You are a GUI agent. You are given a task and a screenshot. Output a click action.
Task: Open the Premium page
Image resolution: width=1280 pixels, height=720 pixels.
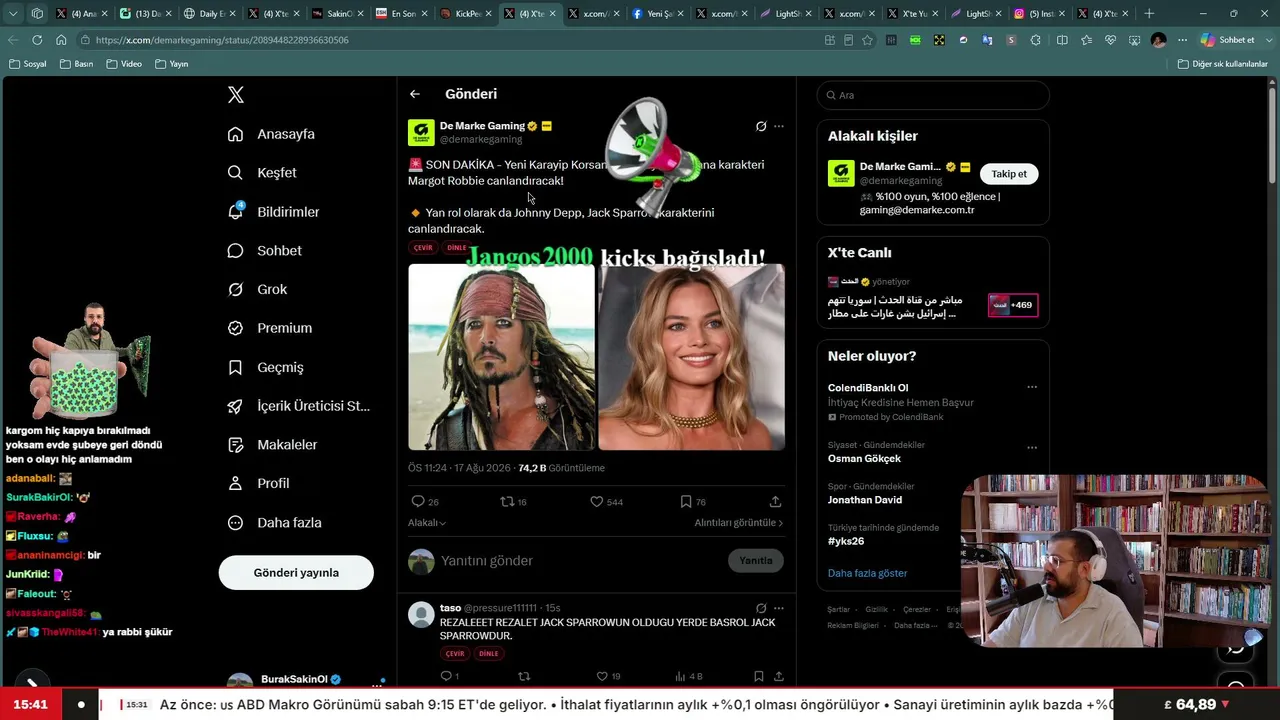[x=270, y=328]
